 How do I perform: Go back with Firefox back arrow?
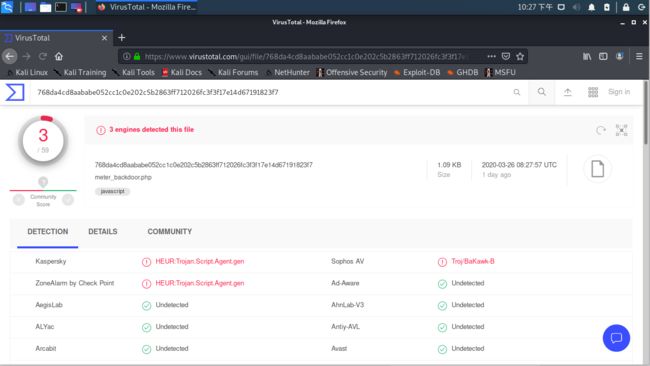pos(10,56)
